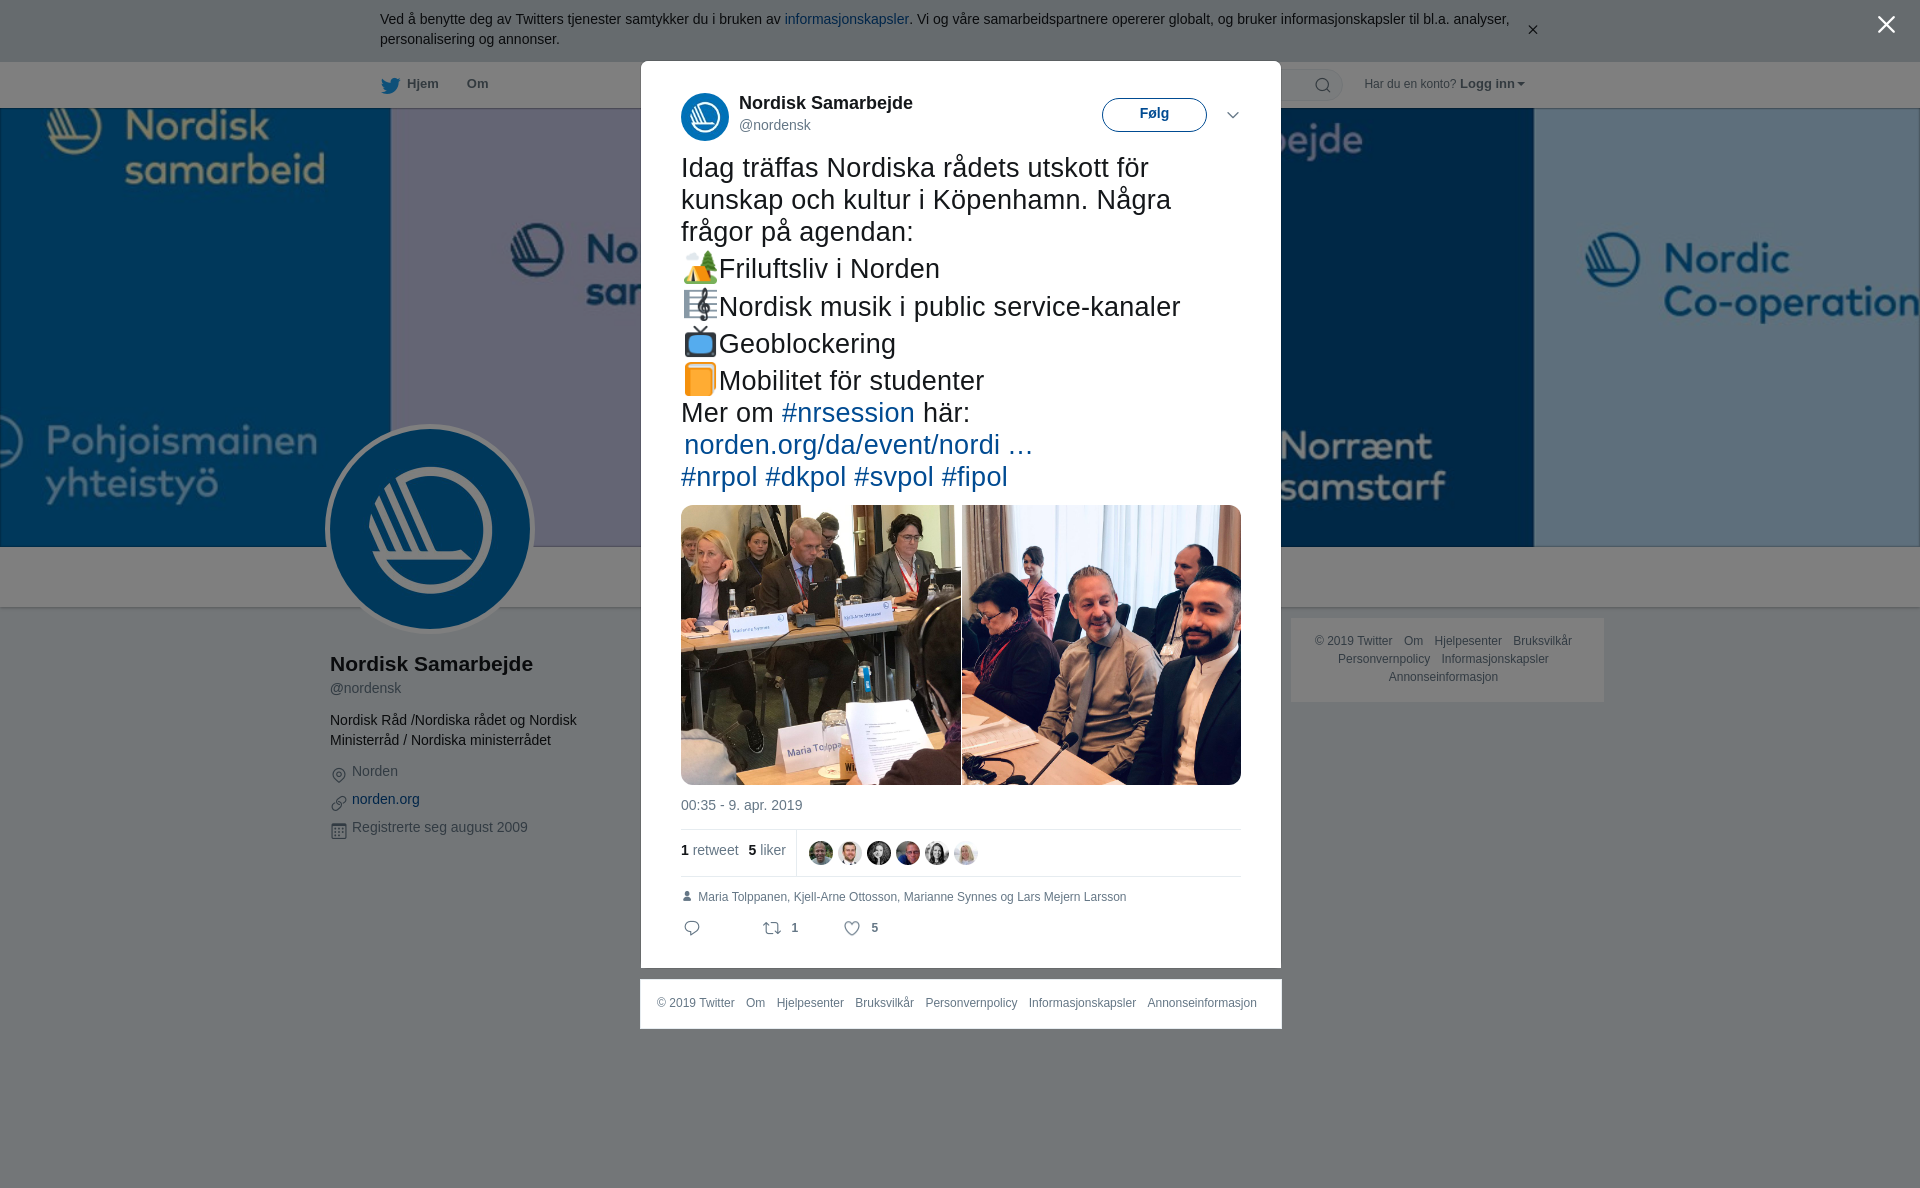Expand the tweet options chevron
Image resolution: width=1920 pixels, height=1188 pixels.
click(1233, 116)
